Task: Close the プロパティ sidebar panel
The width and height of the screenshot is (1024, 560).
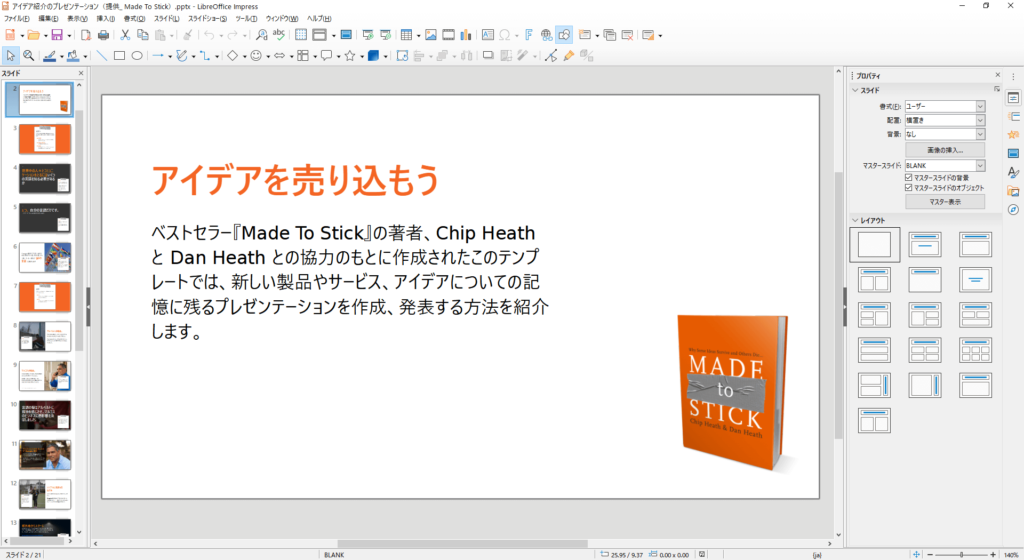Action: tap(998, 75)
